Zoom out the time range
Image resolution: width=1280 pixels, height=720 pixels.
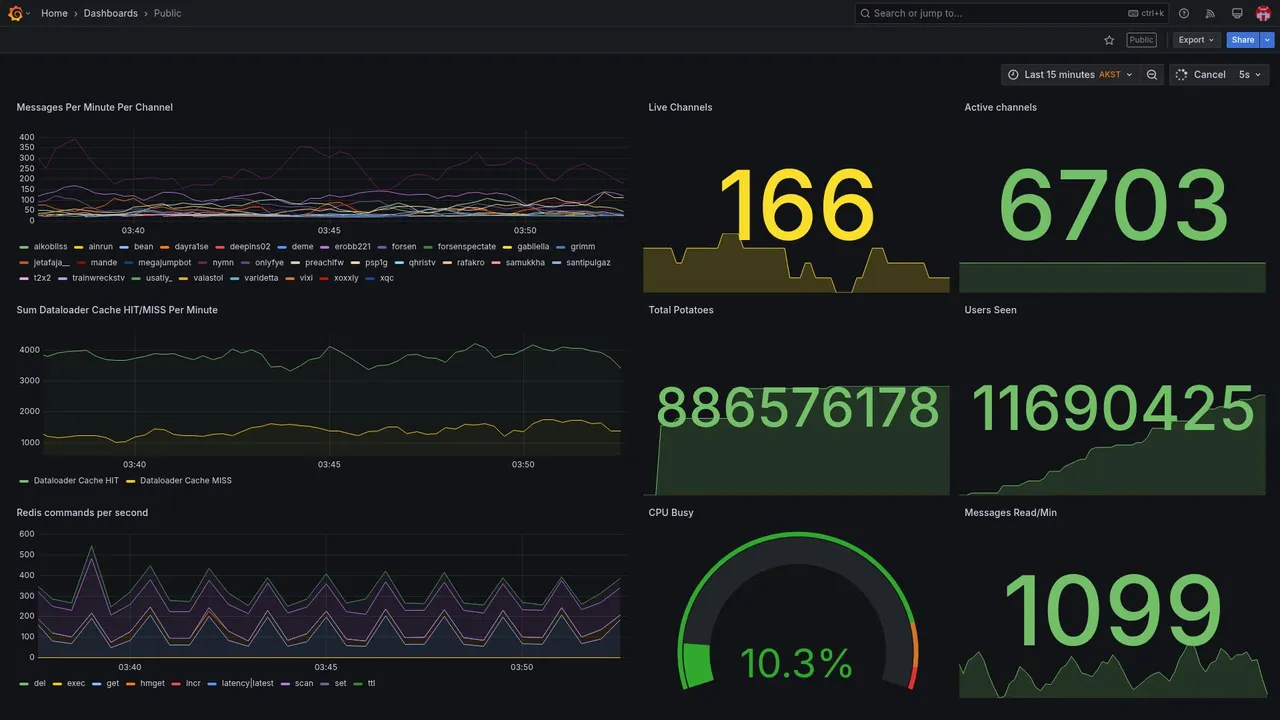[1152, 75]
